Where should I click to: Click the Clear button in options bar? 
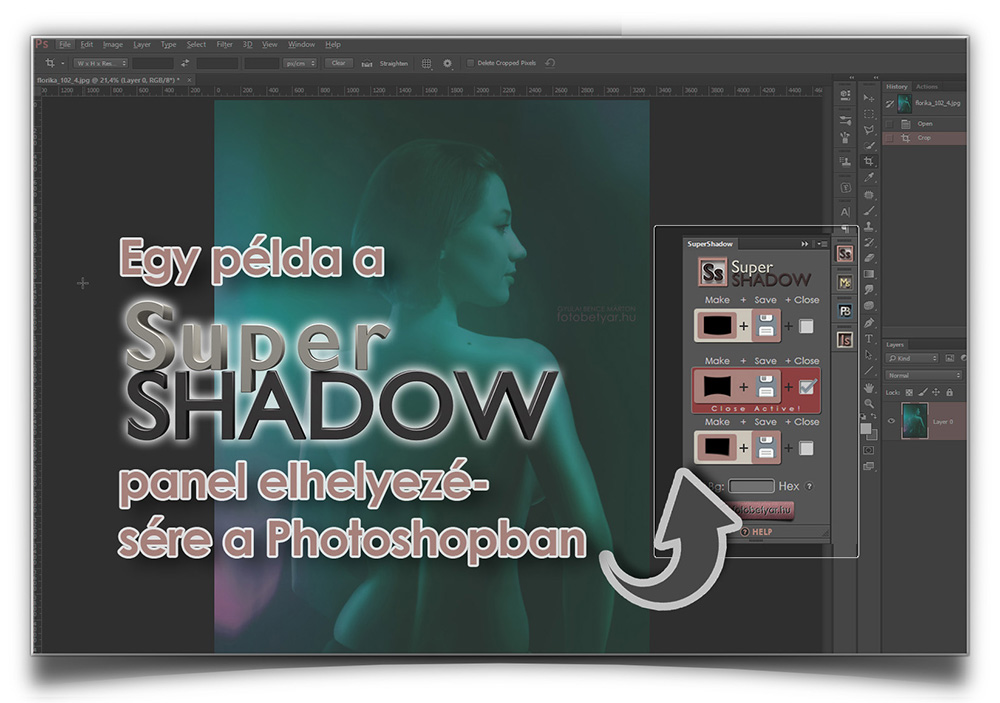(x=338, y=63)
